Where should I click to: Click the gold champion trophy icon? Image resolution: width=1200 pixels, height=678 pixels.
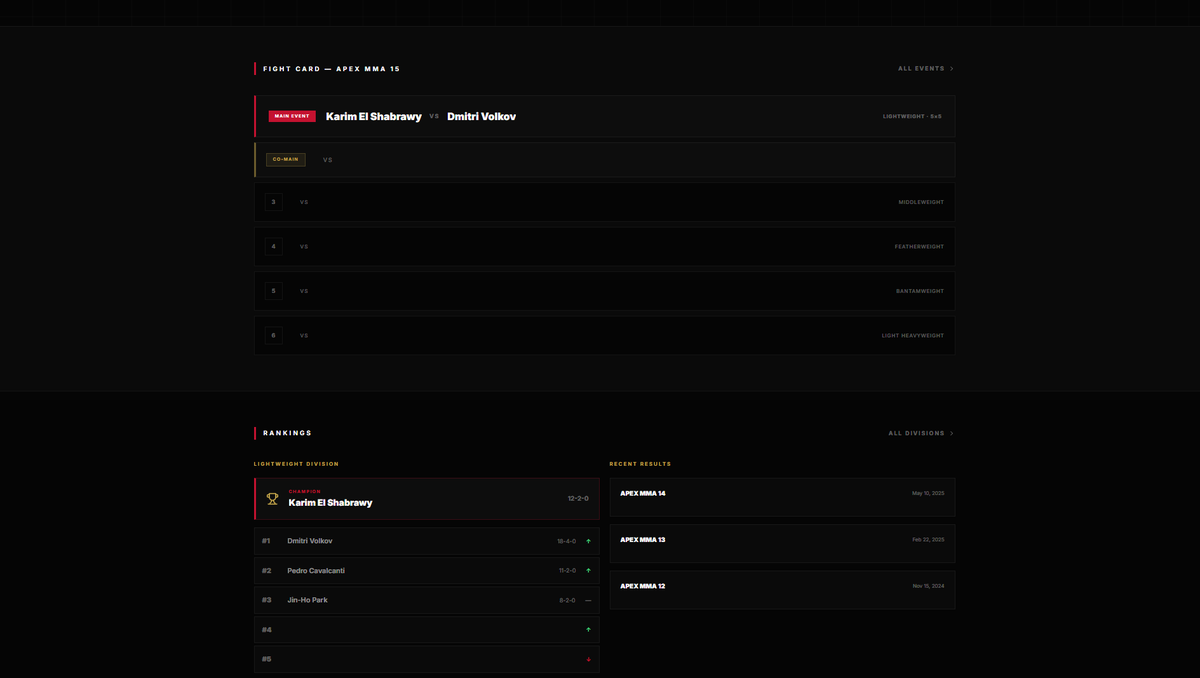pos(272,498)
